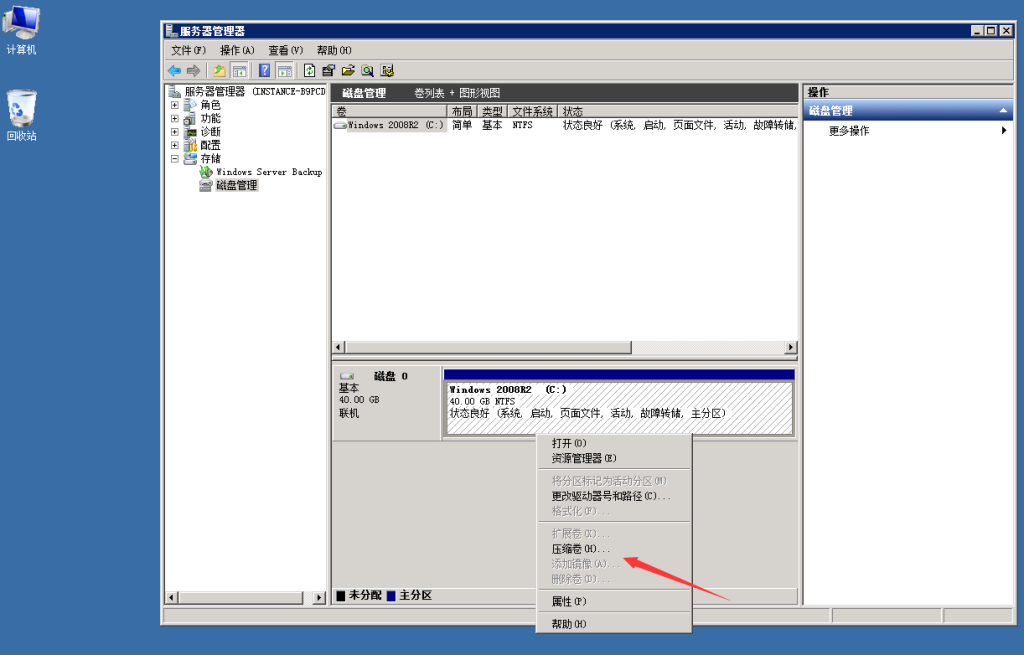Expand the 诊断 tree node
1024x655 pixels.
click(x=174, y=132)
